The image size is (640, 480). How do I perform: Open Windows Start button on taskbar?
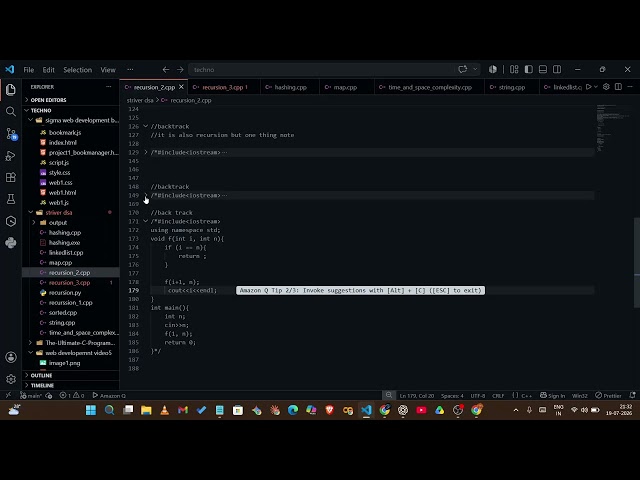91,410
